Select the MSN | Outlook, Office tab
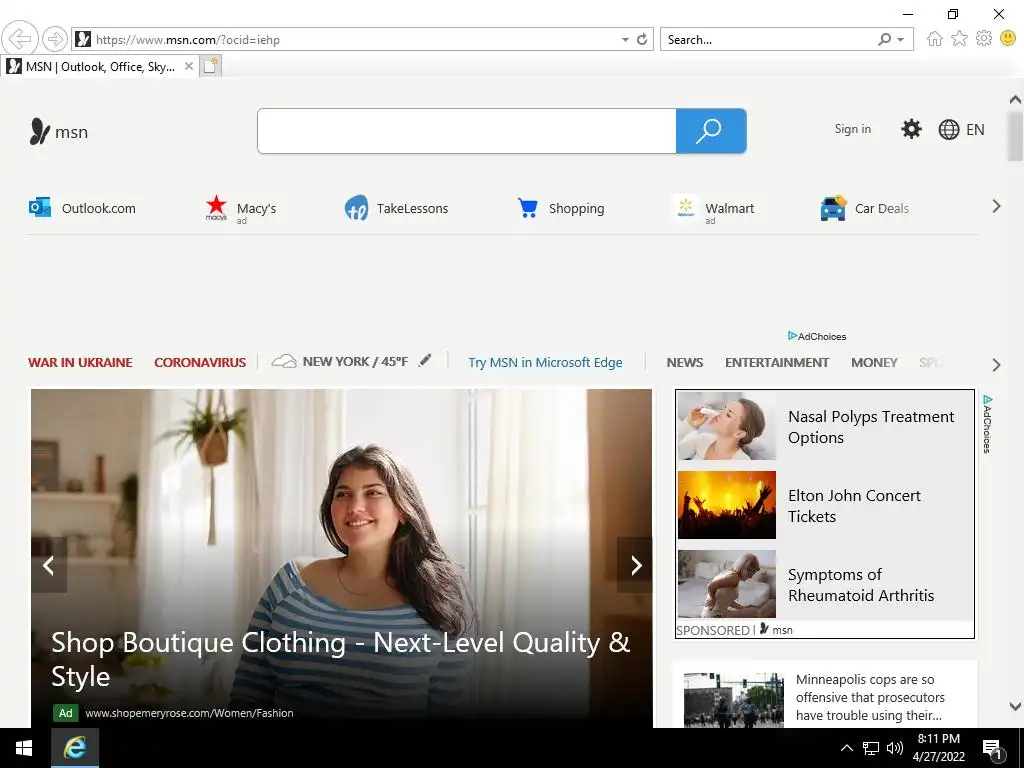Screen dimensions: 1024x768 (100, 67)
